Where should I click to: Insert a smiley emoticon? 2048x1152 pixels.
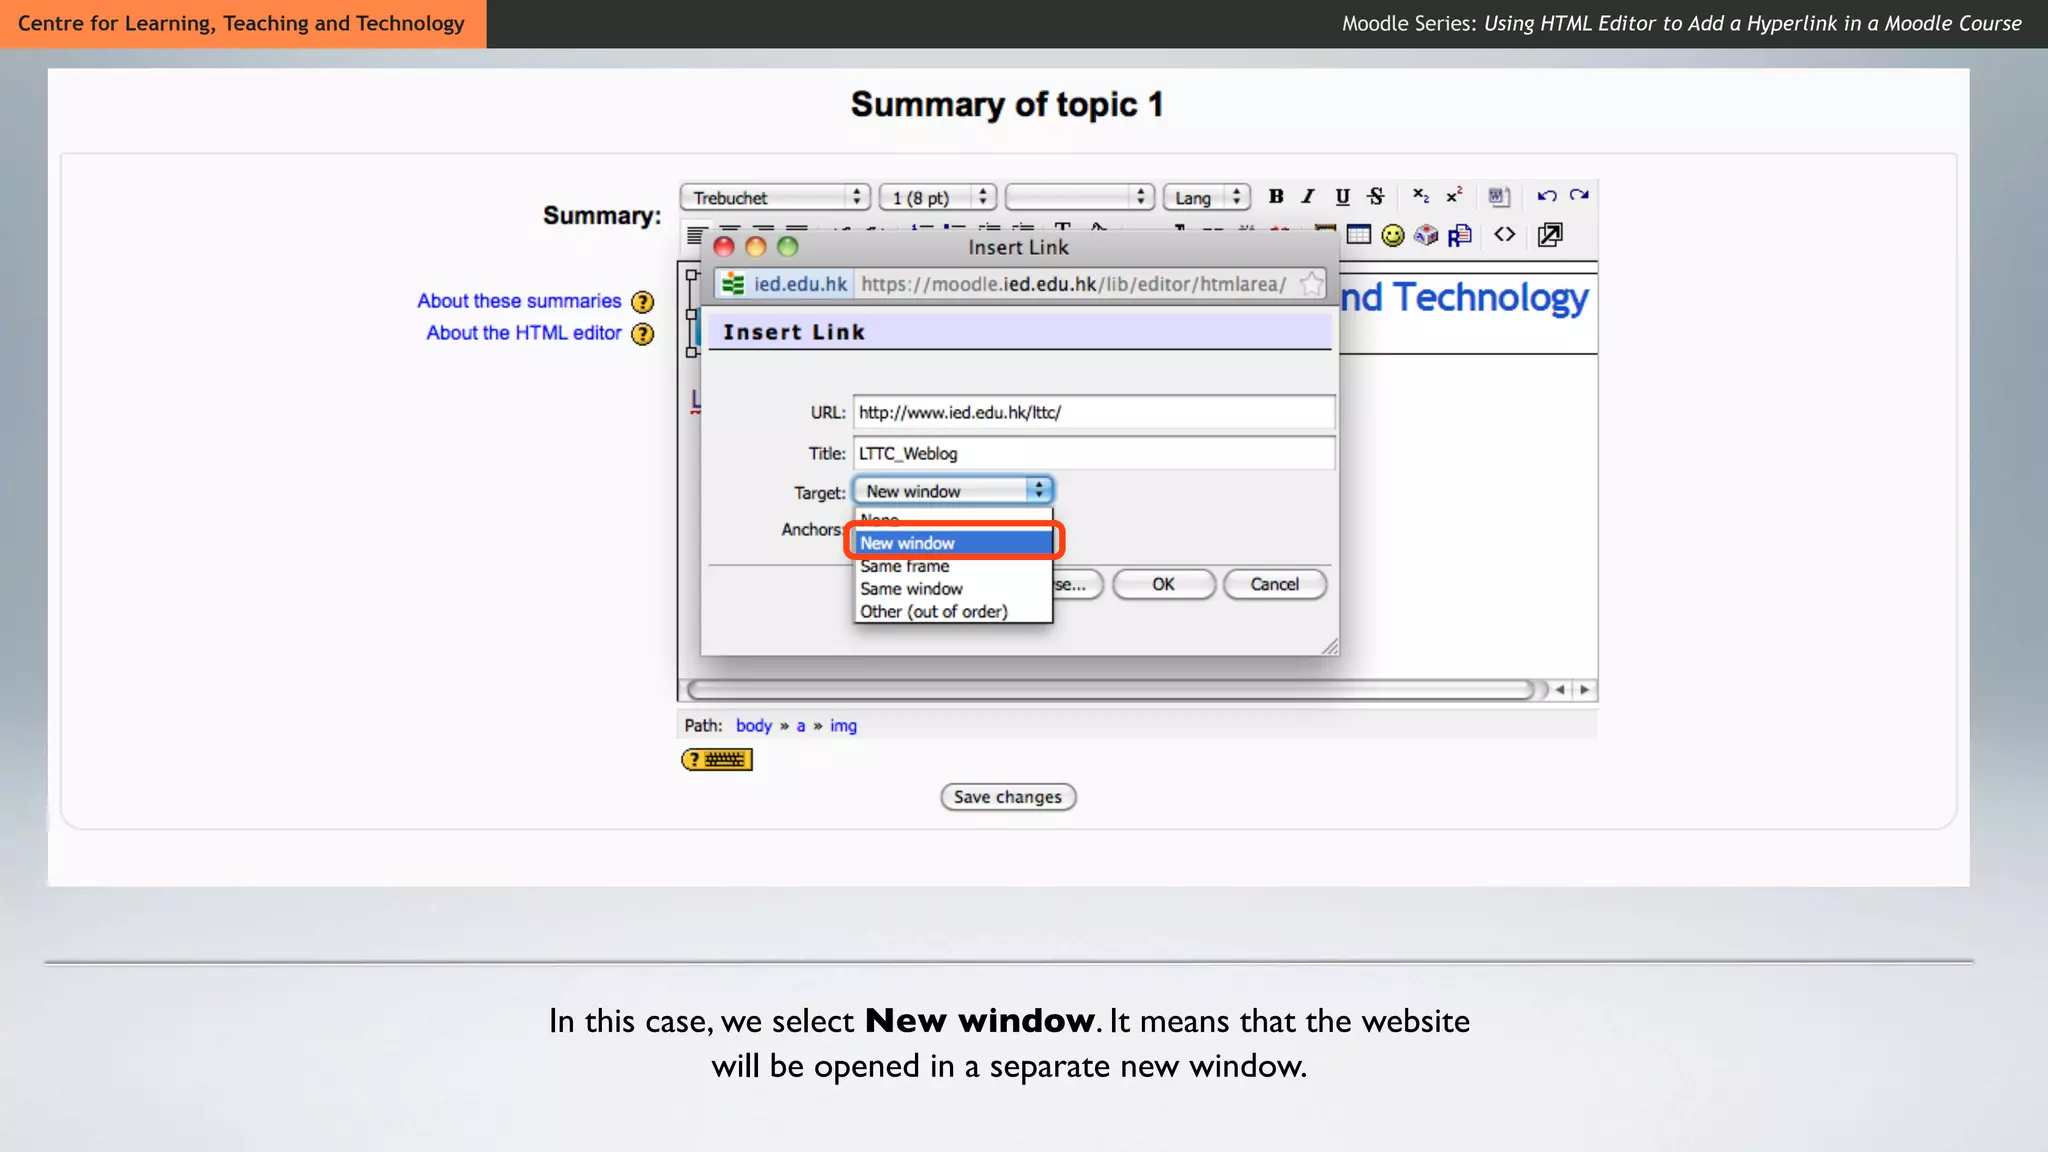pyautogui.click(x=1393, y=235)
